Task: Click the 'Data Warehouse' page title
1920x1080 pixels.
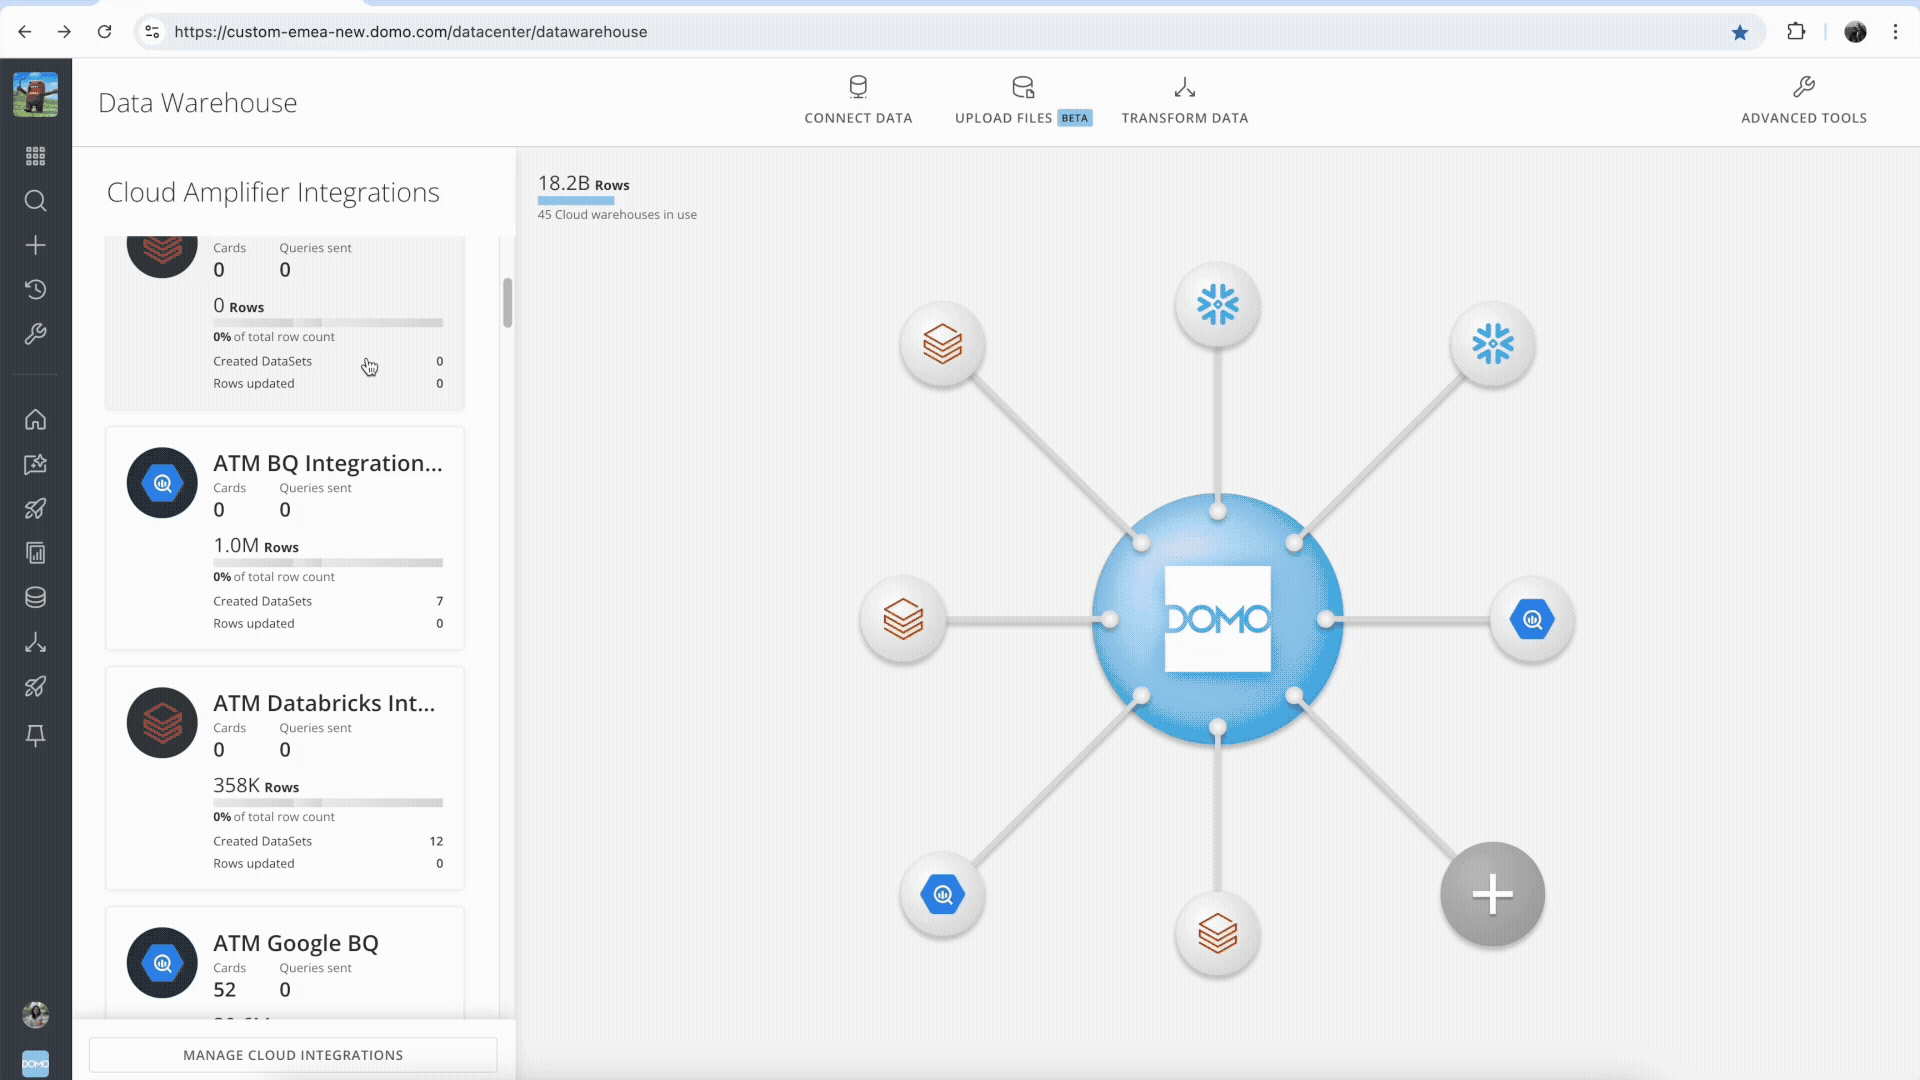Action: [198, 103]
